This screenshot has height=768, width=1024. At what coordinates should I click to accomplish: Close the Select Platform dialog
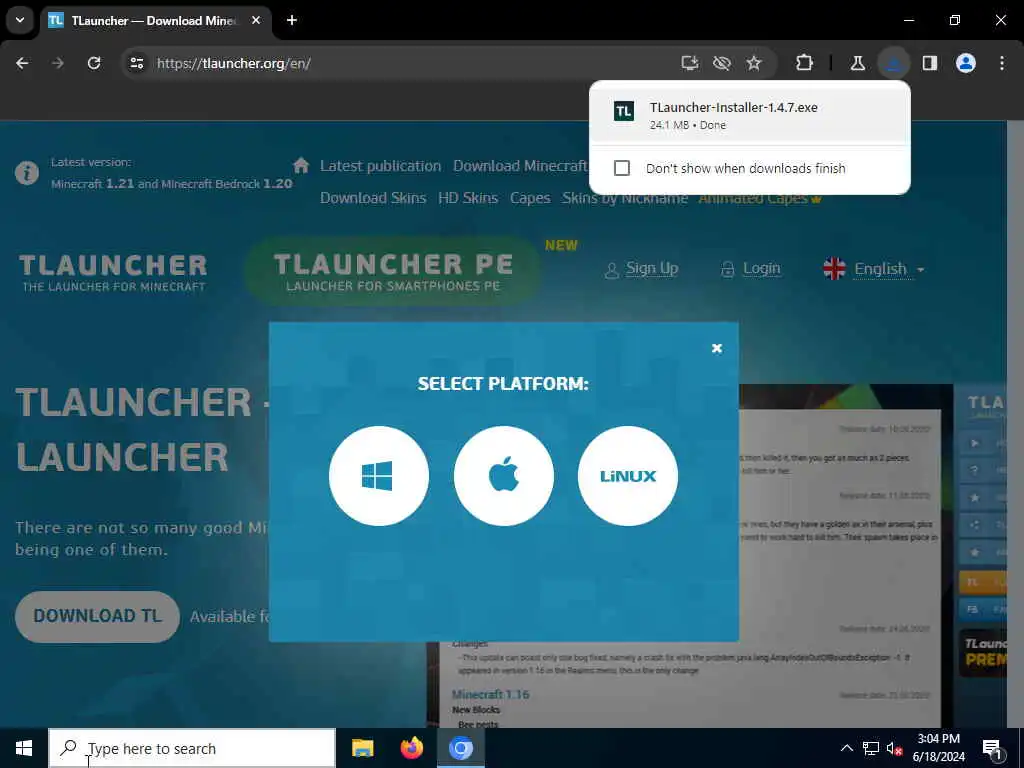pos(716,348)
